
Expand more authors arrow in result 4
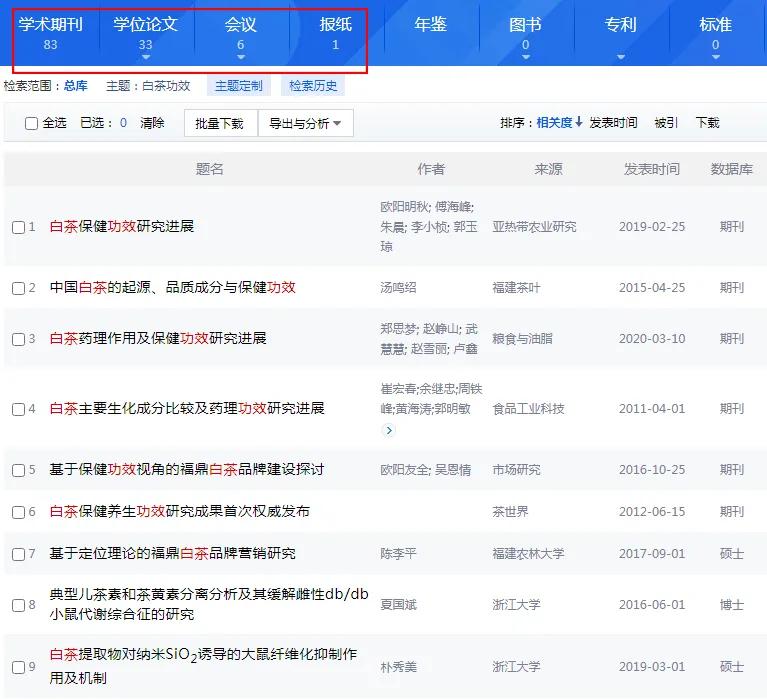[389, 430]
